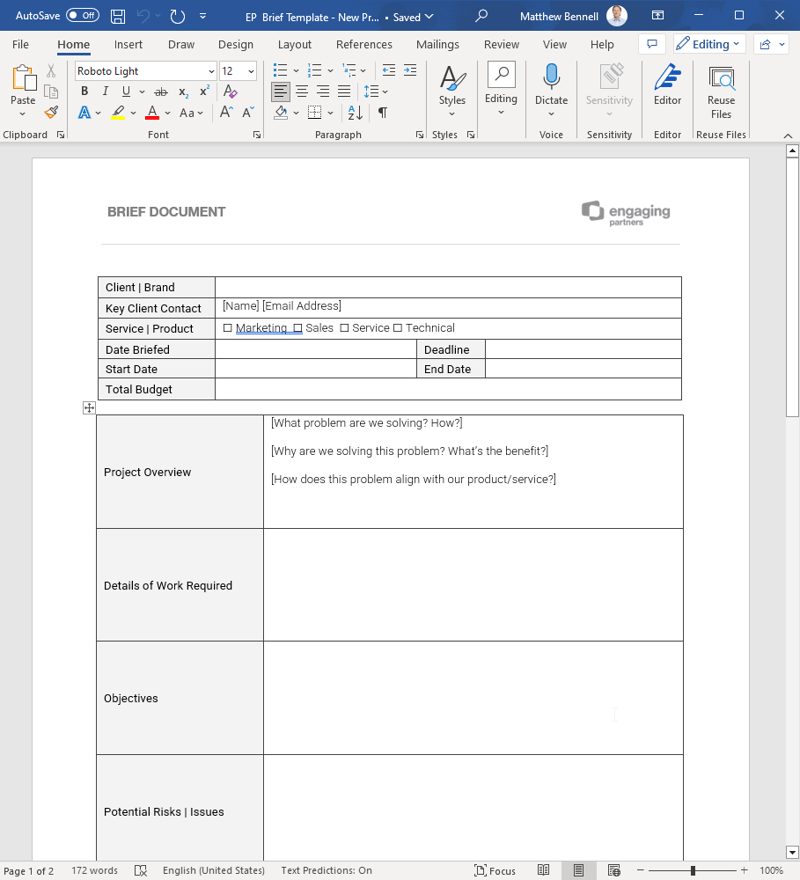This screenshot has height=880, width=800.
Task: Check the Marketing checkbox
Action: [227, 328]
